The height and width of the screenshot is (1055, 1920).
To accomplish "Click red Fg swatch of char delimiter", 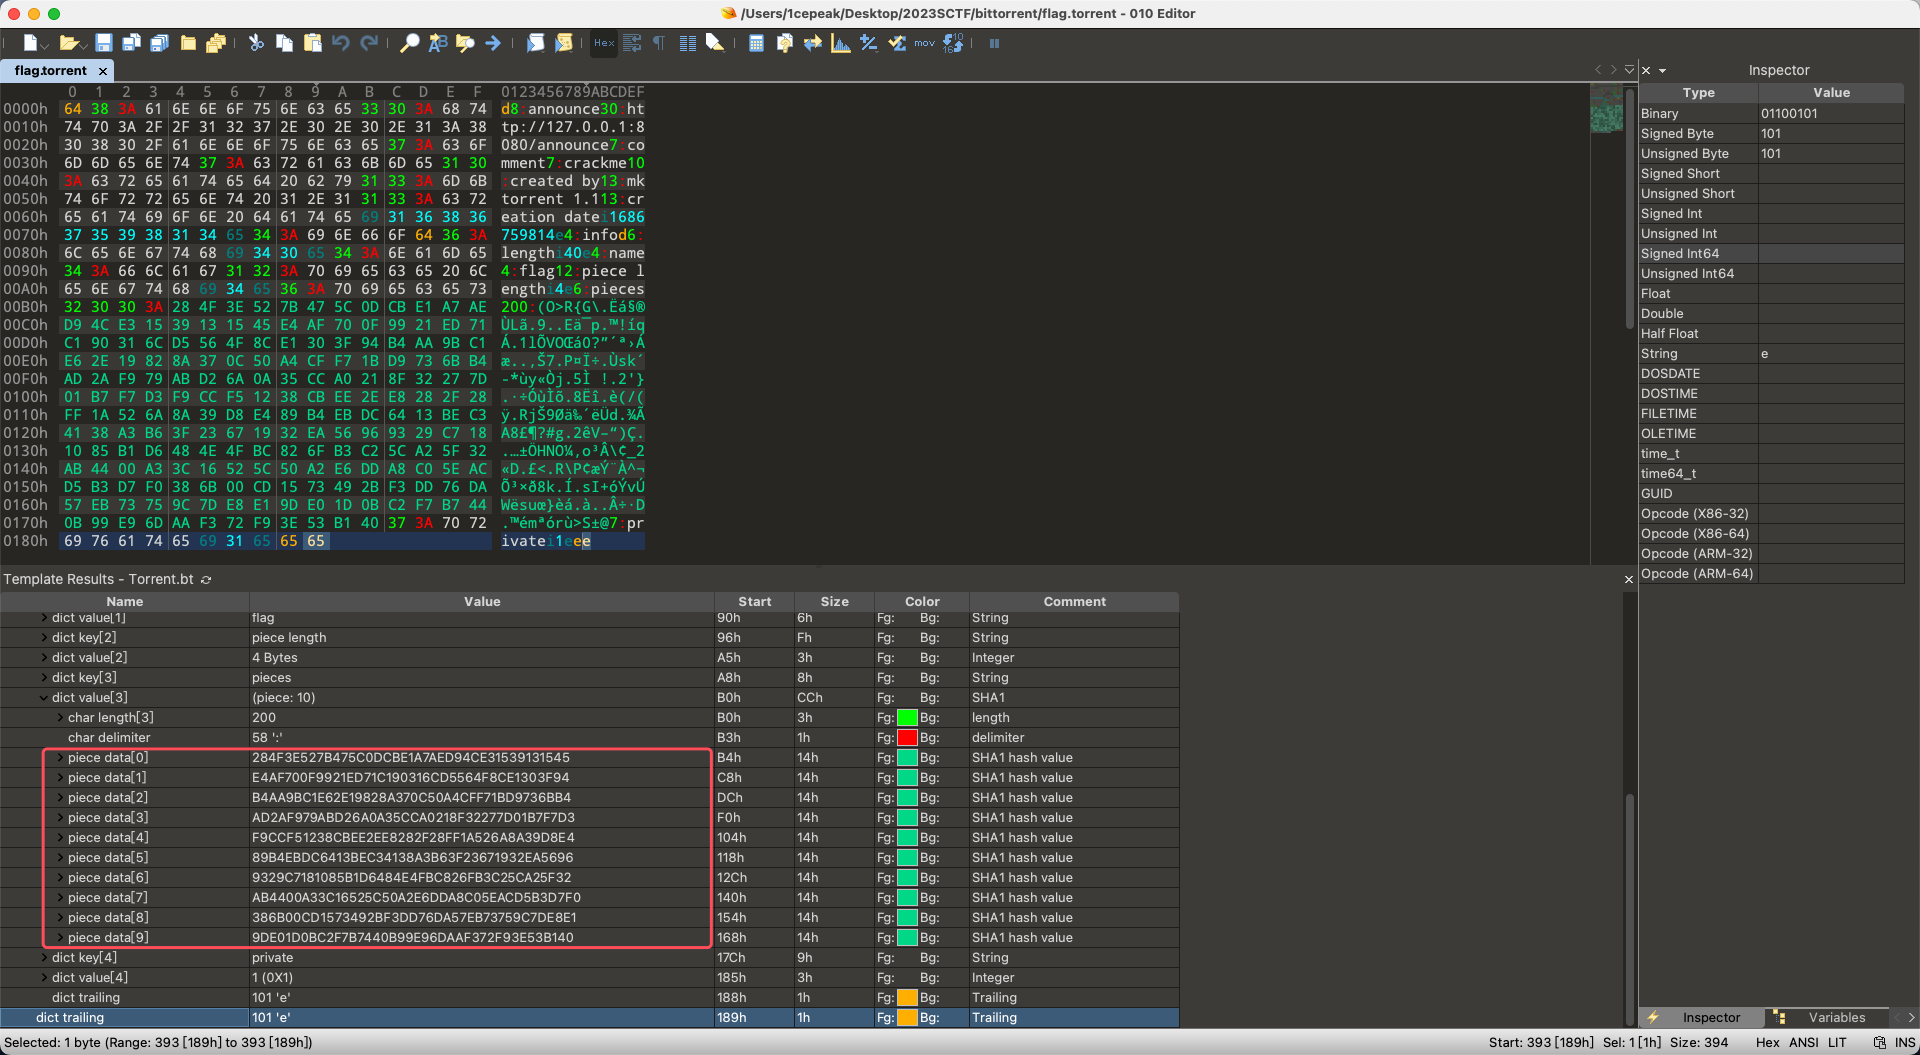I will point(907,738).
